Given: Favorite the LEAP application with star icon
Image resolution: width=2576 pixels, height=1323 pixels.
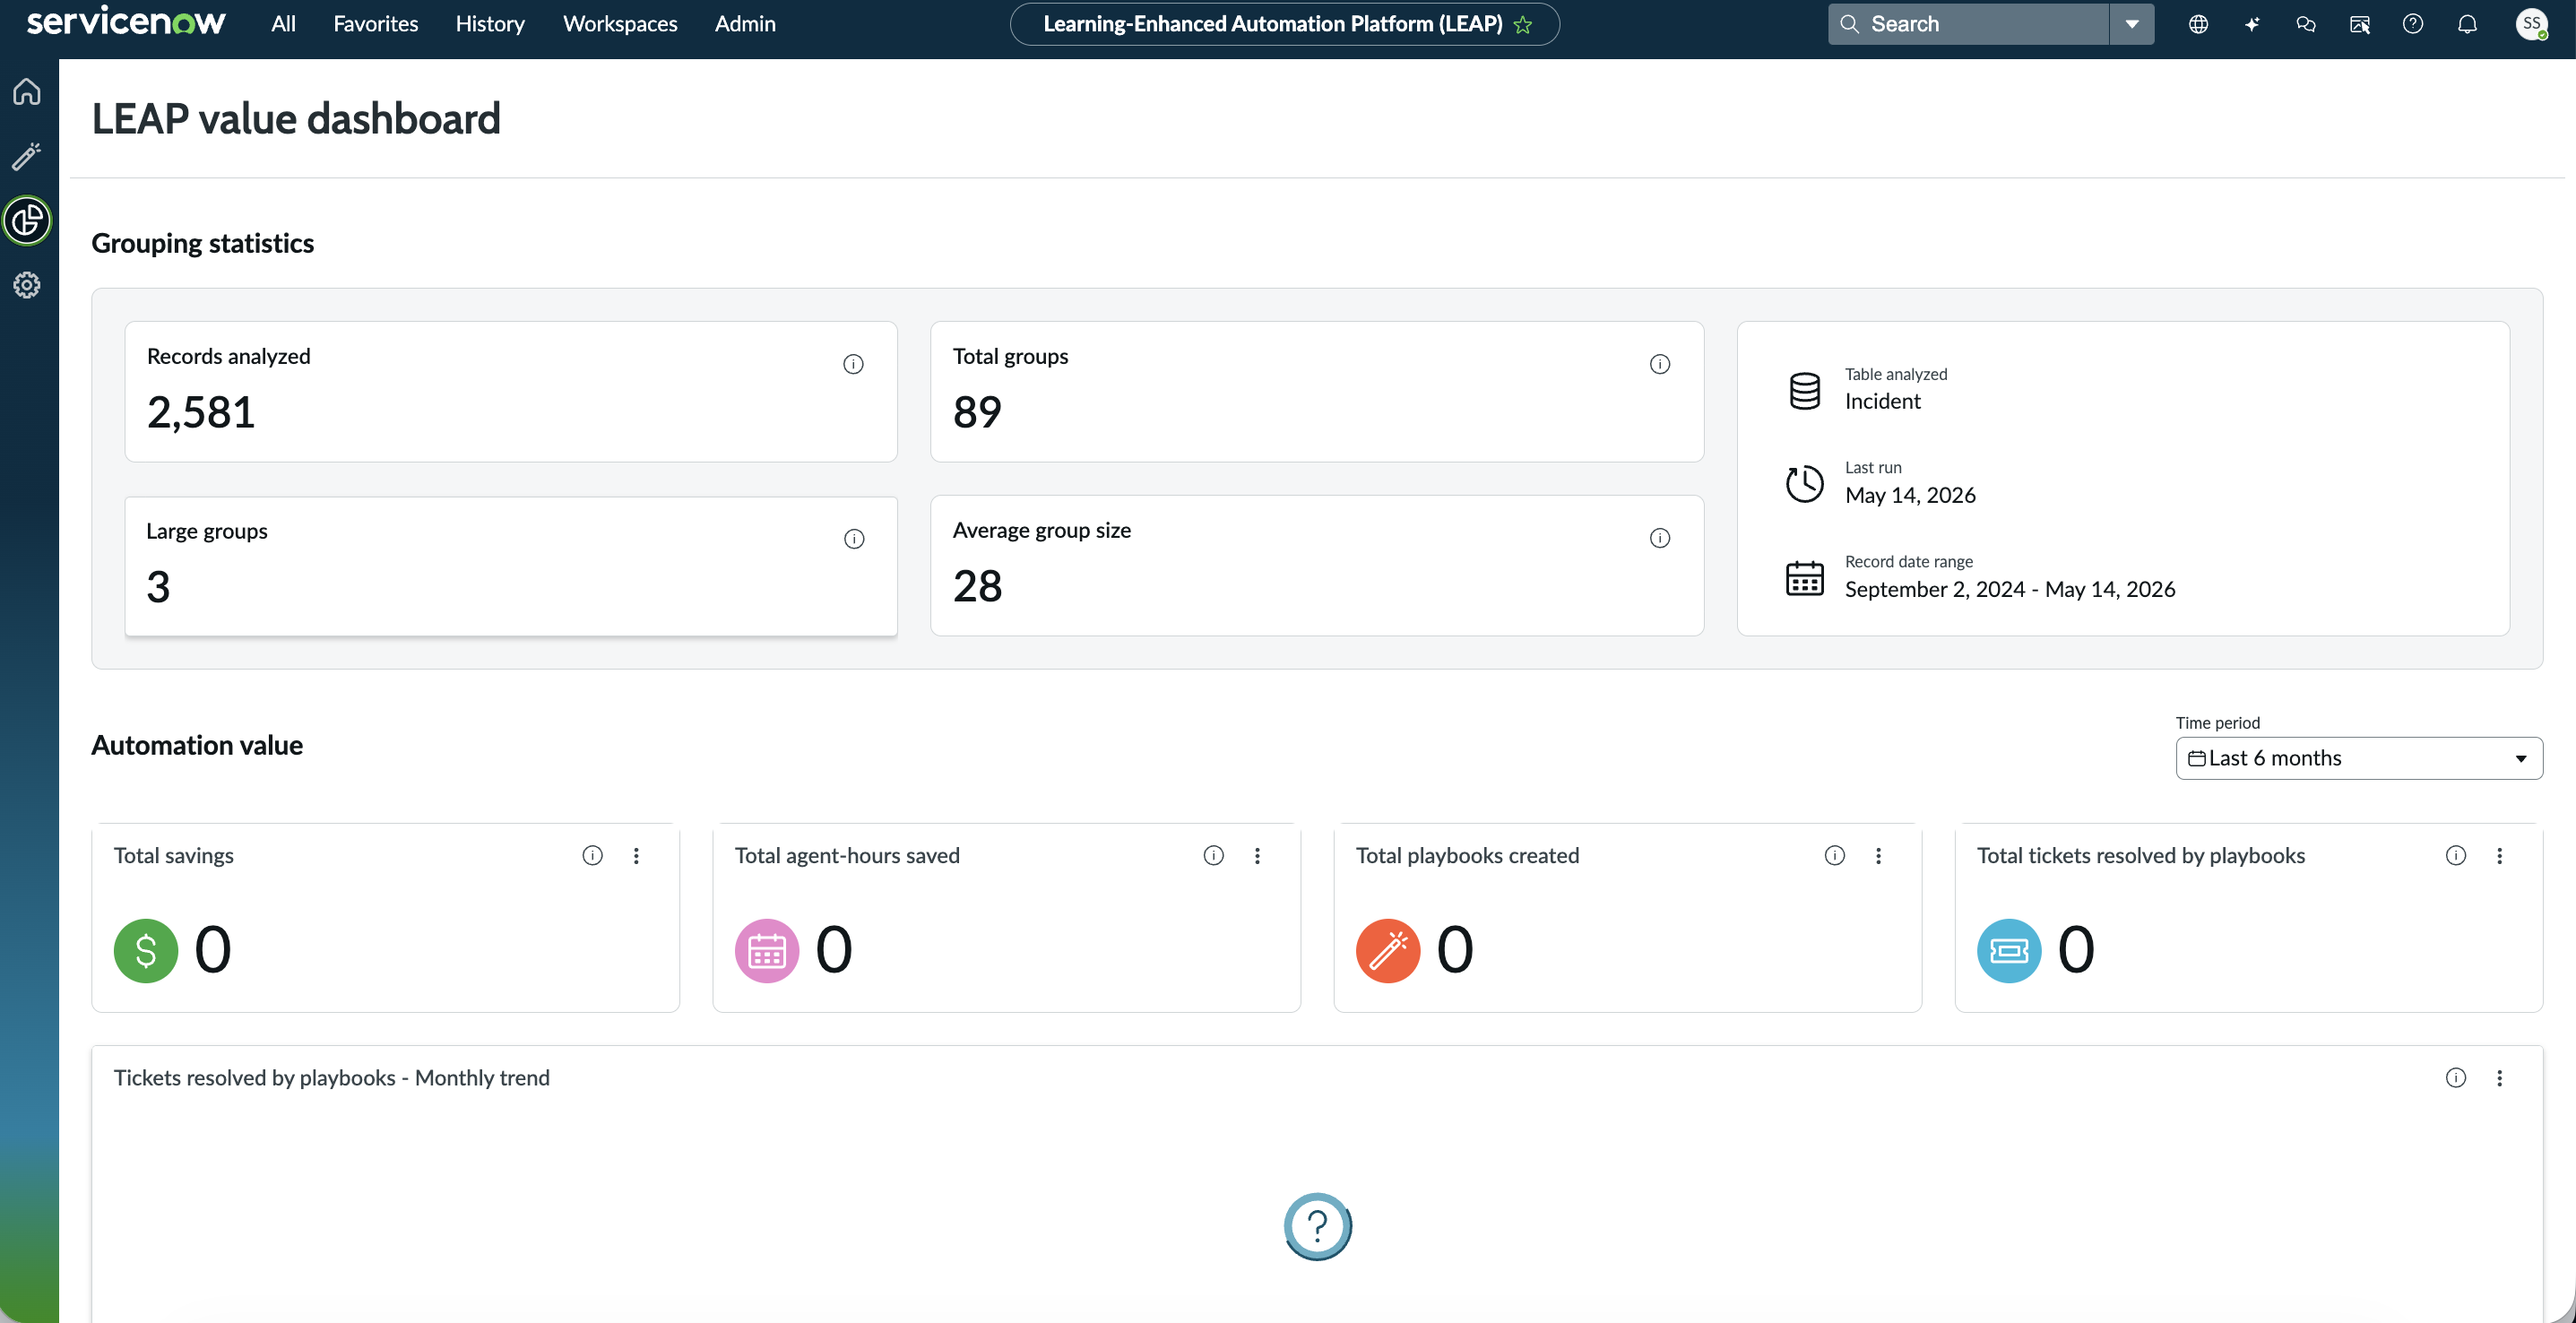Looking at the screenshot, I should pos(1523,25).
